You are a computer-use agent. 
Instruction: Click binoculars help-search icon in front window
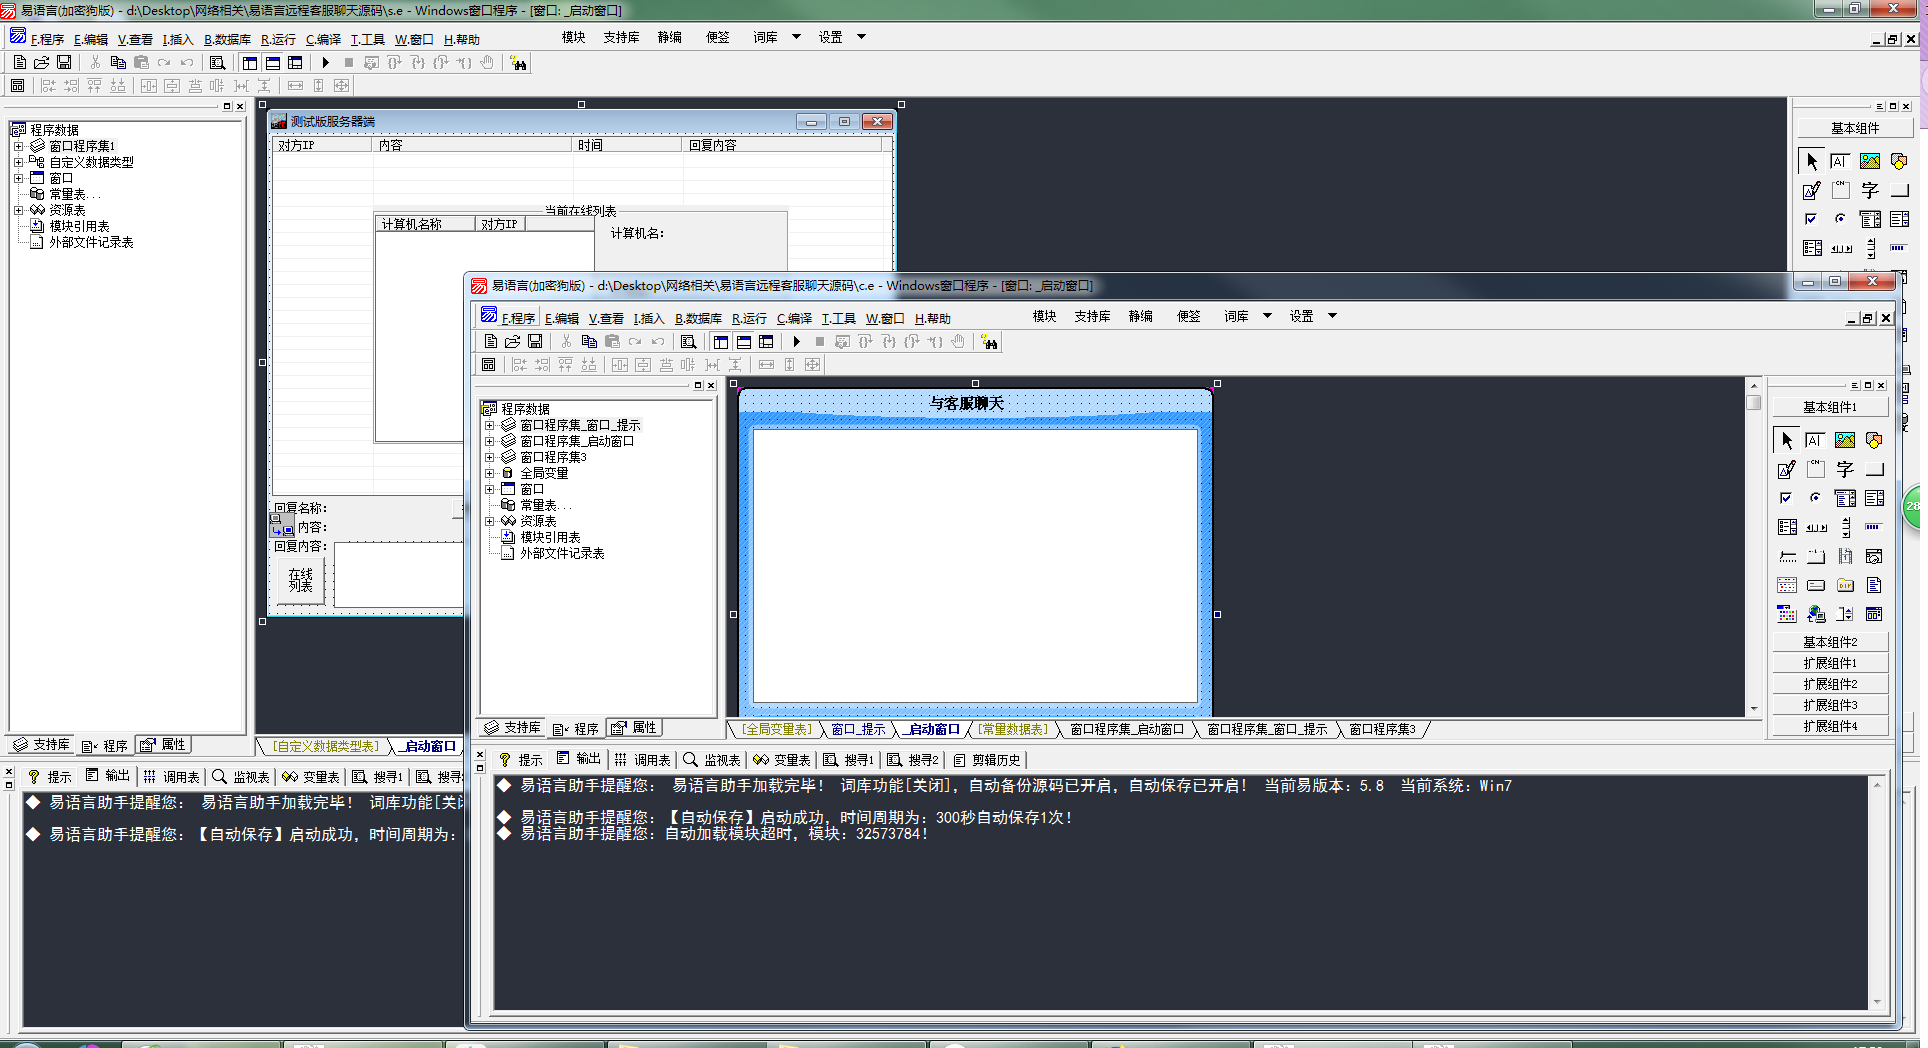(x=989, y=342)
